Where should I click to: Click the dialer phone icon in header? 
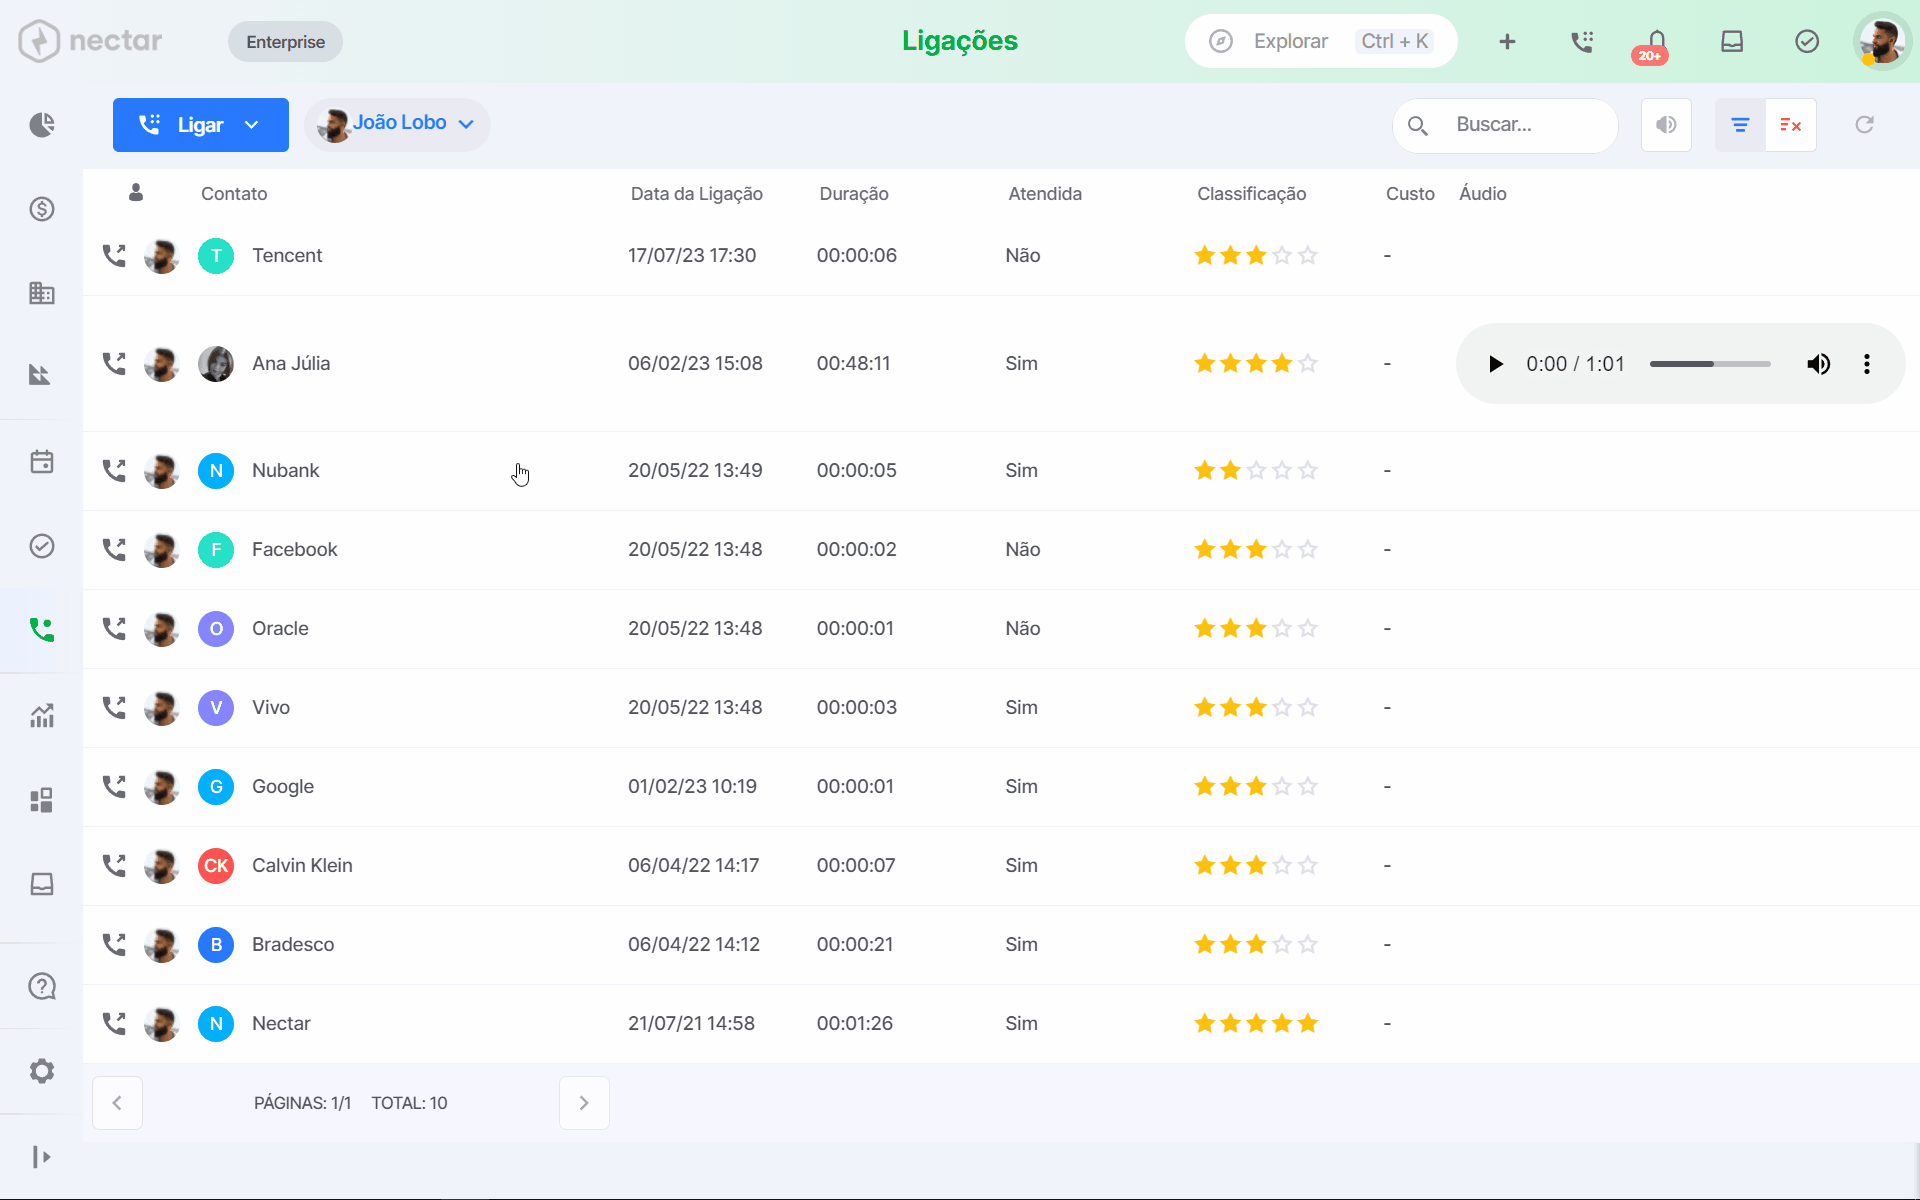pos(1582,41)
